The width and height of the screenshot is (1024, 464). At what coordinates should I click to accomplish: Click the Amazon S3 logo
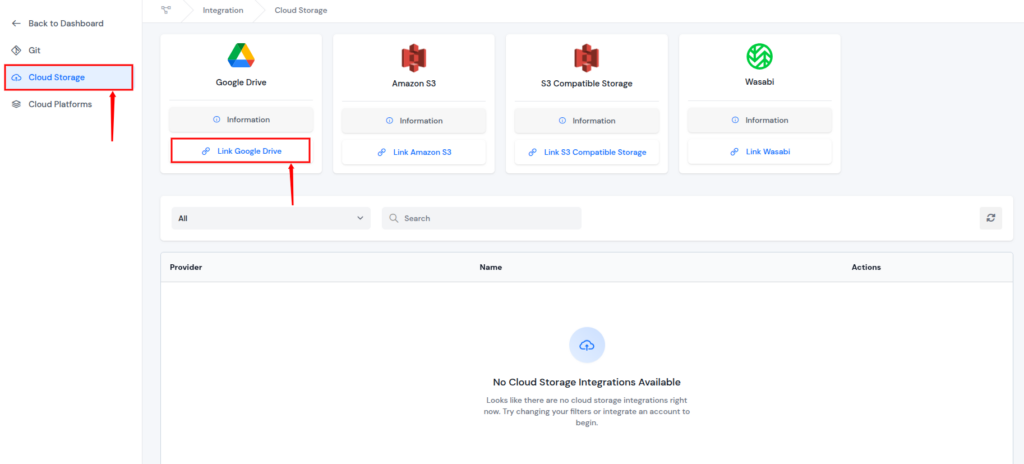413,58
